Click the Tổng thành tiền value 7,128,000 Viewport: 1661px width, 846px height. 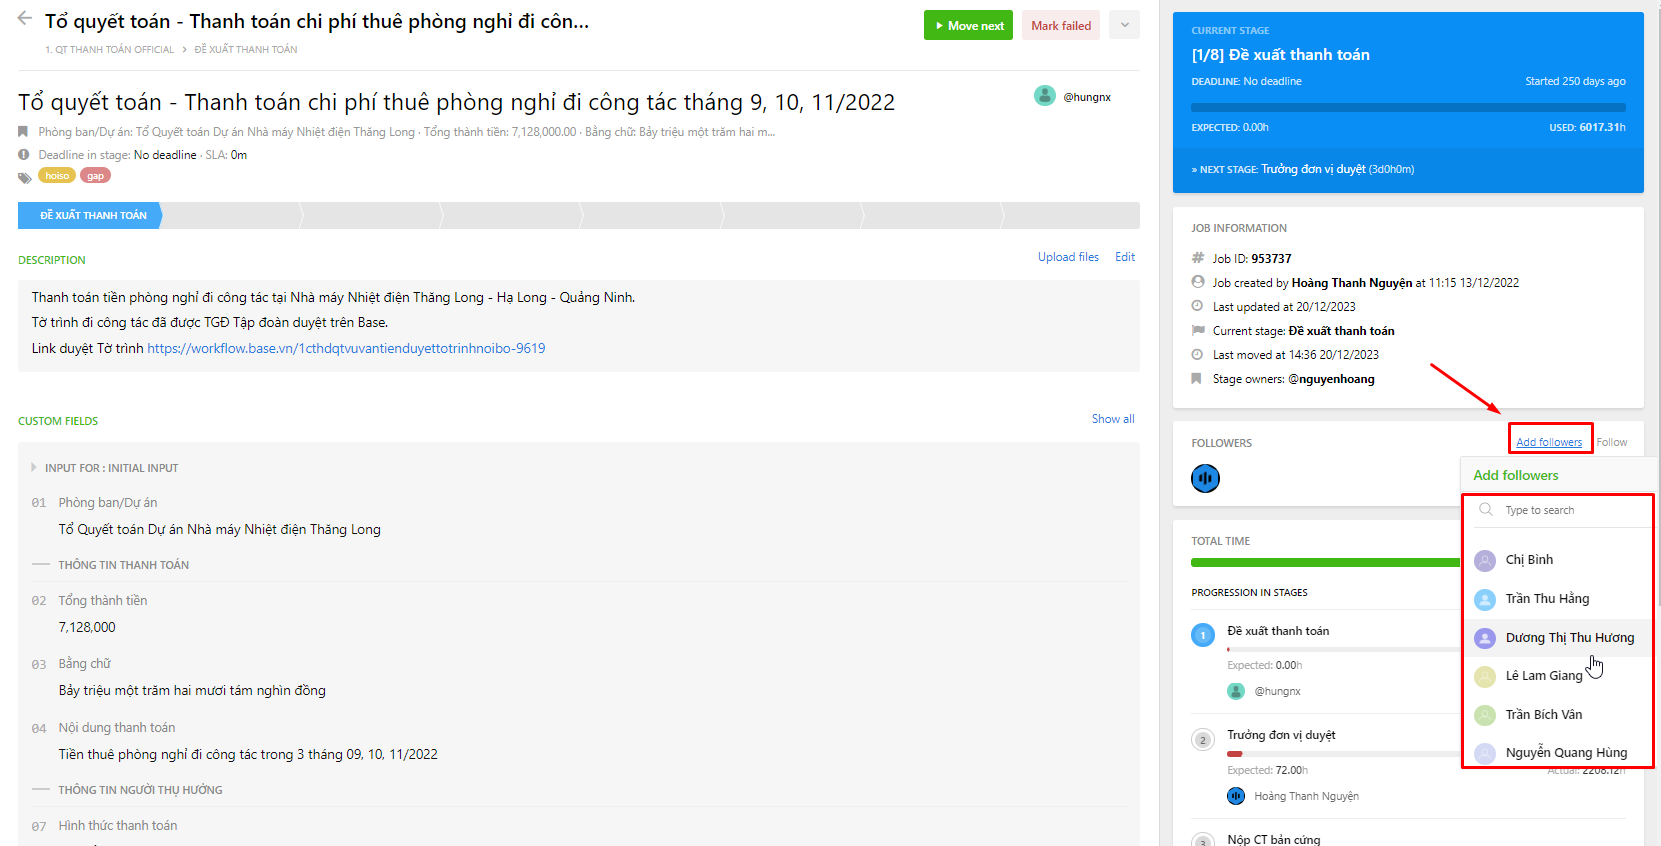pyautogui.click(x=87, y=627)
